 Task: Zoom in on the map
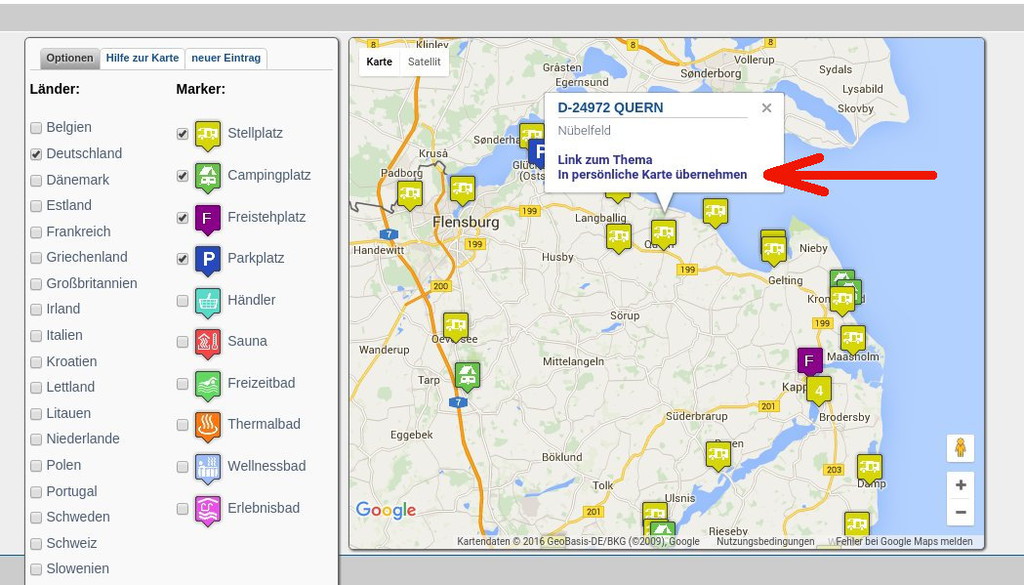pyautogui.click(x=960, y=485)
